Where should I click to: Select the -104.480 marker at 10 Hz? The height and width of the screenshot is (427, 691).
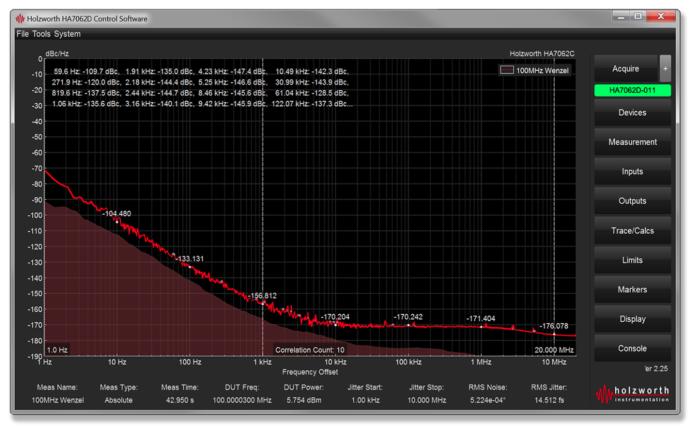click(x=117, y=214)
